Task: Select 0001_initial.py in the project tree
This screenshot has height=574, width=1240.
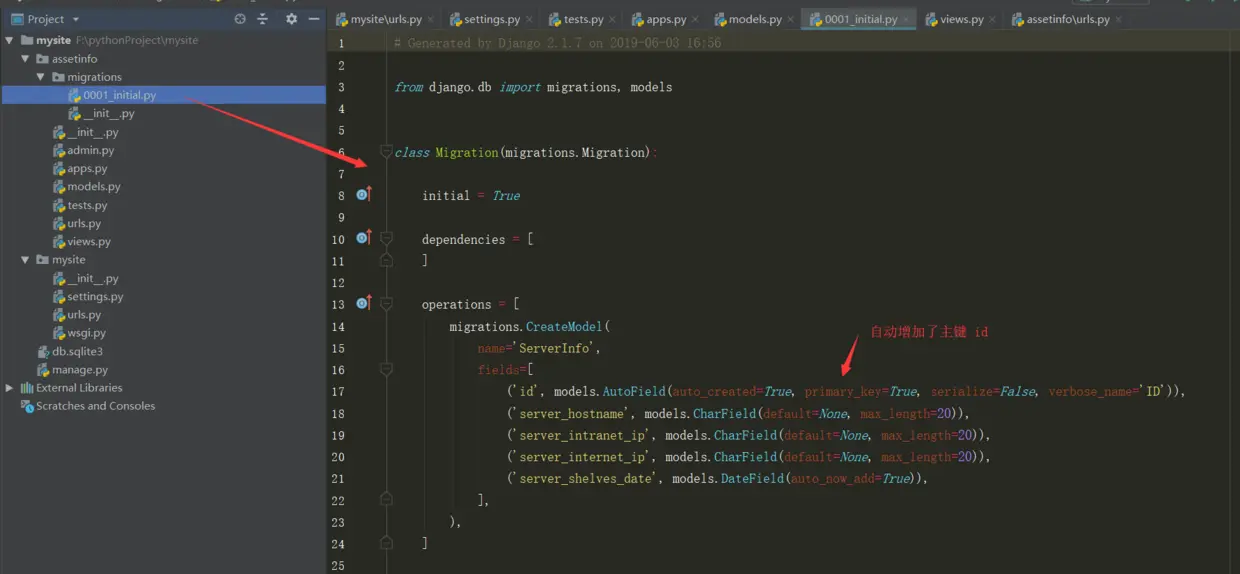Action: pyautogui.click(x=119, y=95)
